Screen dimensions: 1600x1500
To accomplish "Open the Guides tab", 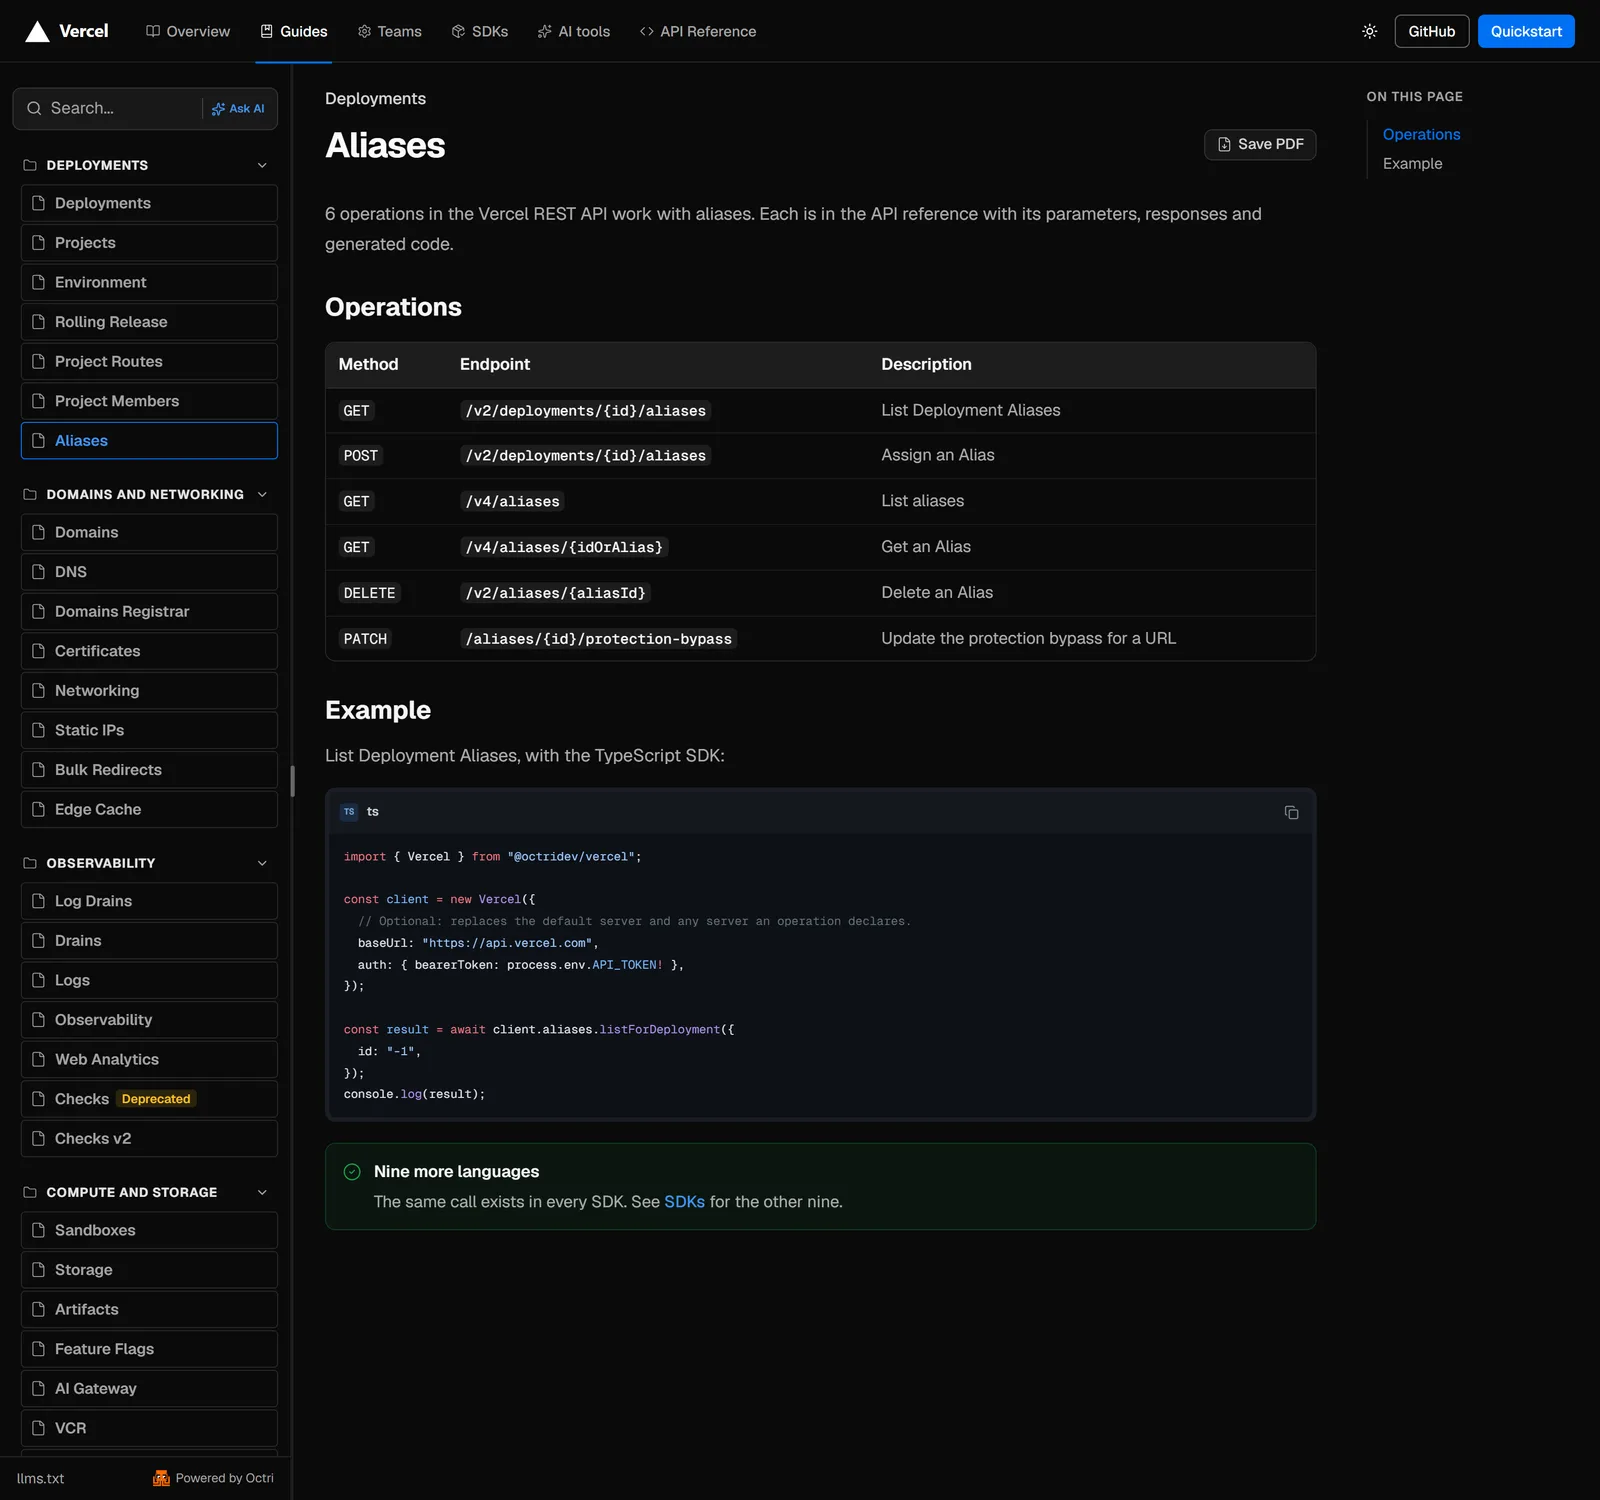I will [x=294, y=32].
